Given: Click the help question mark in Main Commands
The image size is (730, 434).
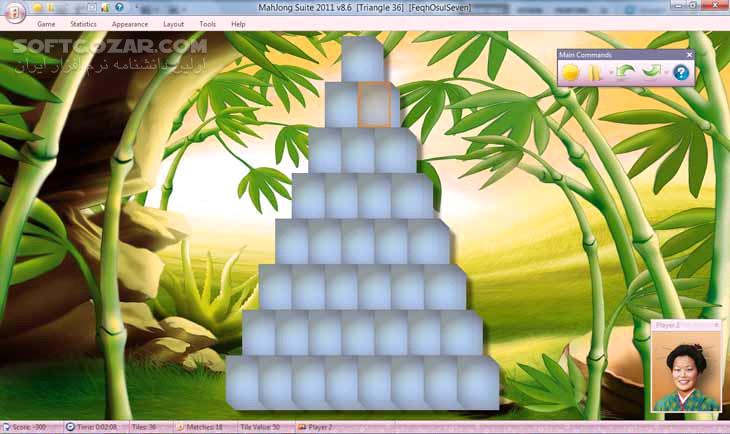Looking at the screenshot, I should coord(681,73).
